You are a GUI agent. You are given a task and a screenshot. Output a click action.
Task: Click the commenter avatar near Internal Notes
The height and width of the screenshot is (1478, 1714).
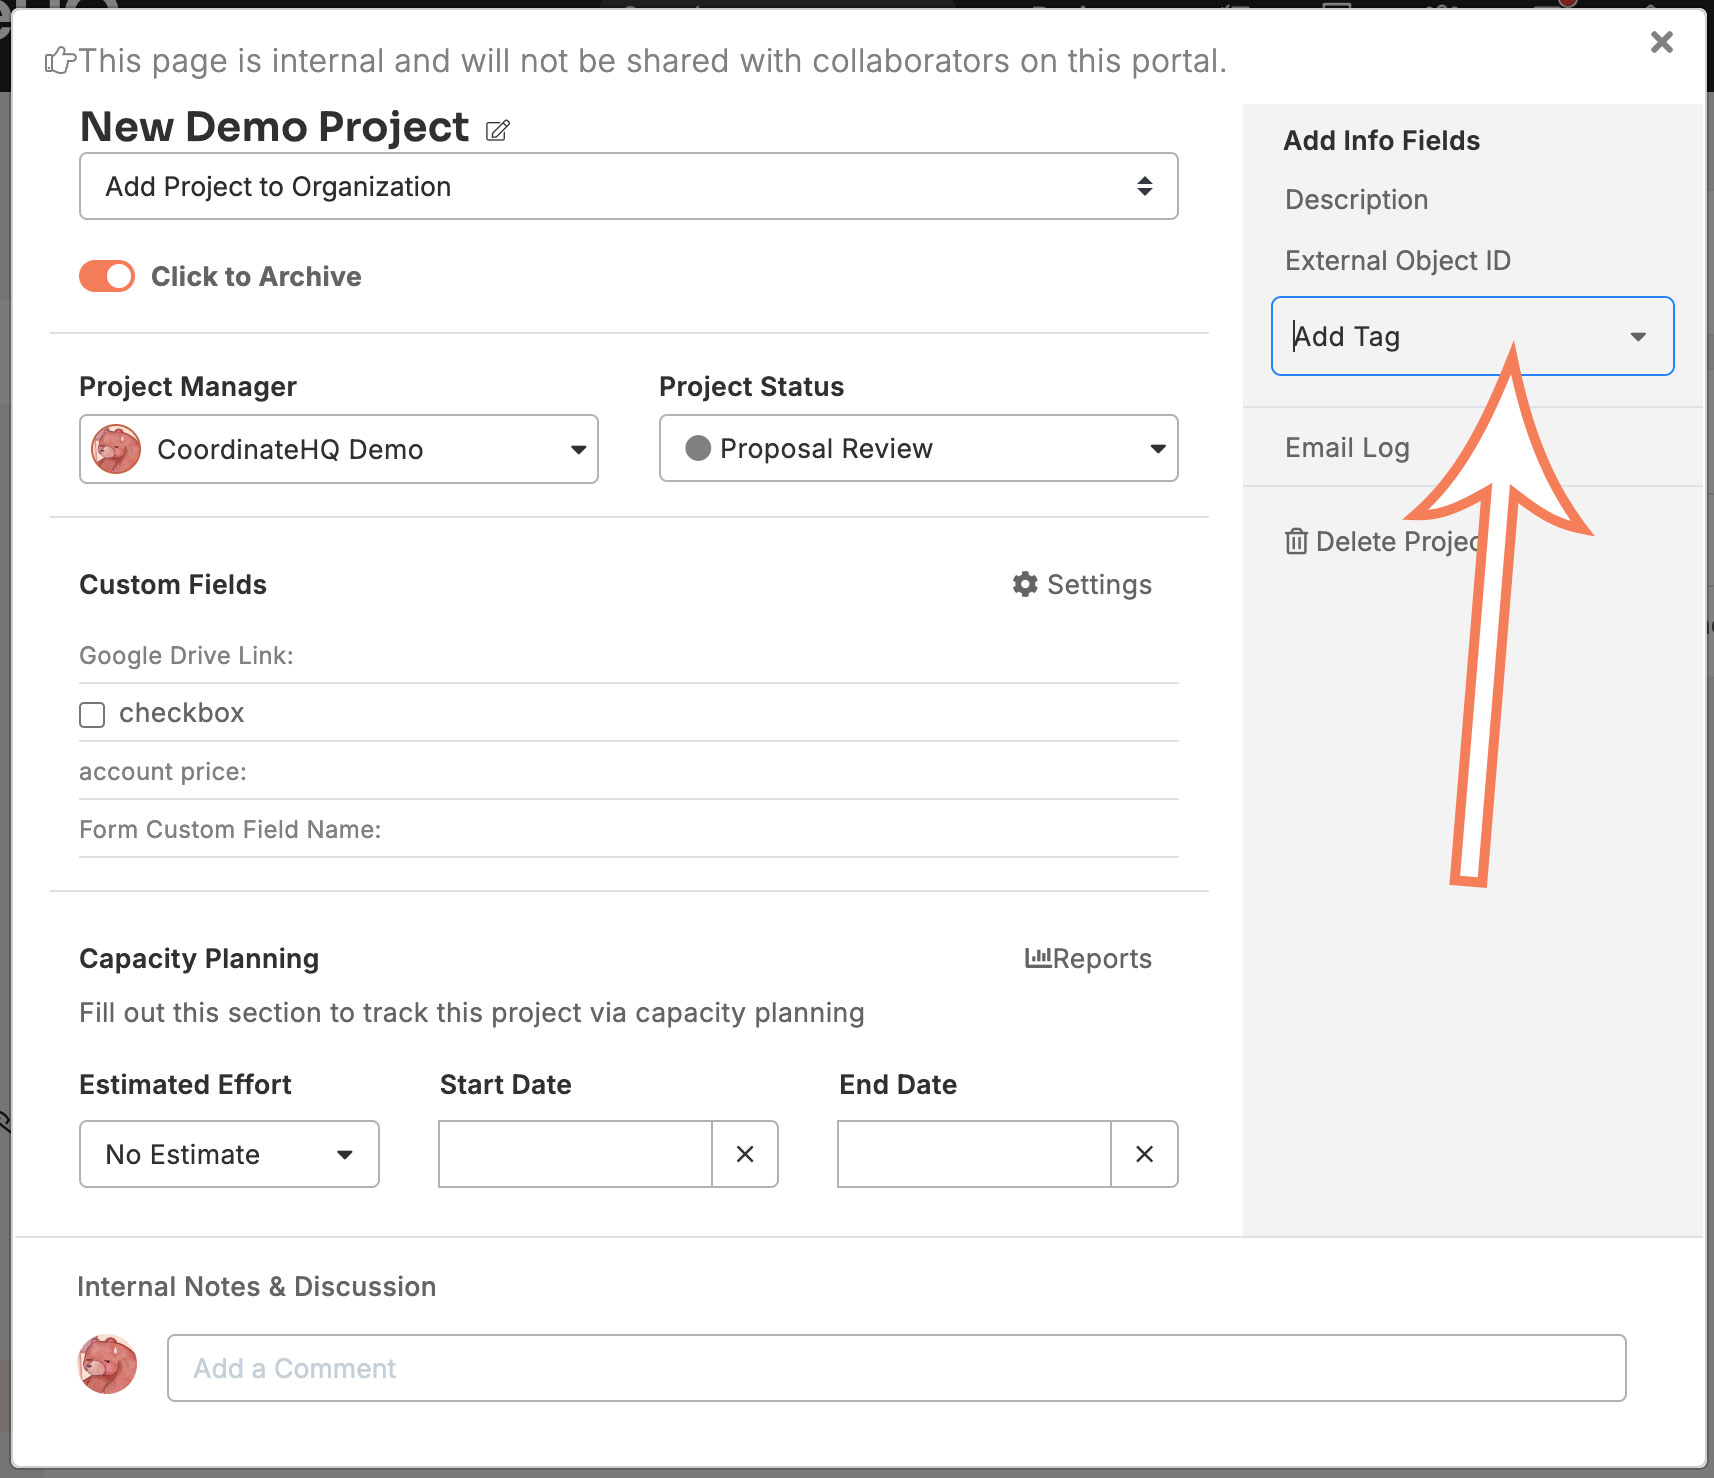[x=107, y=1364]
